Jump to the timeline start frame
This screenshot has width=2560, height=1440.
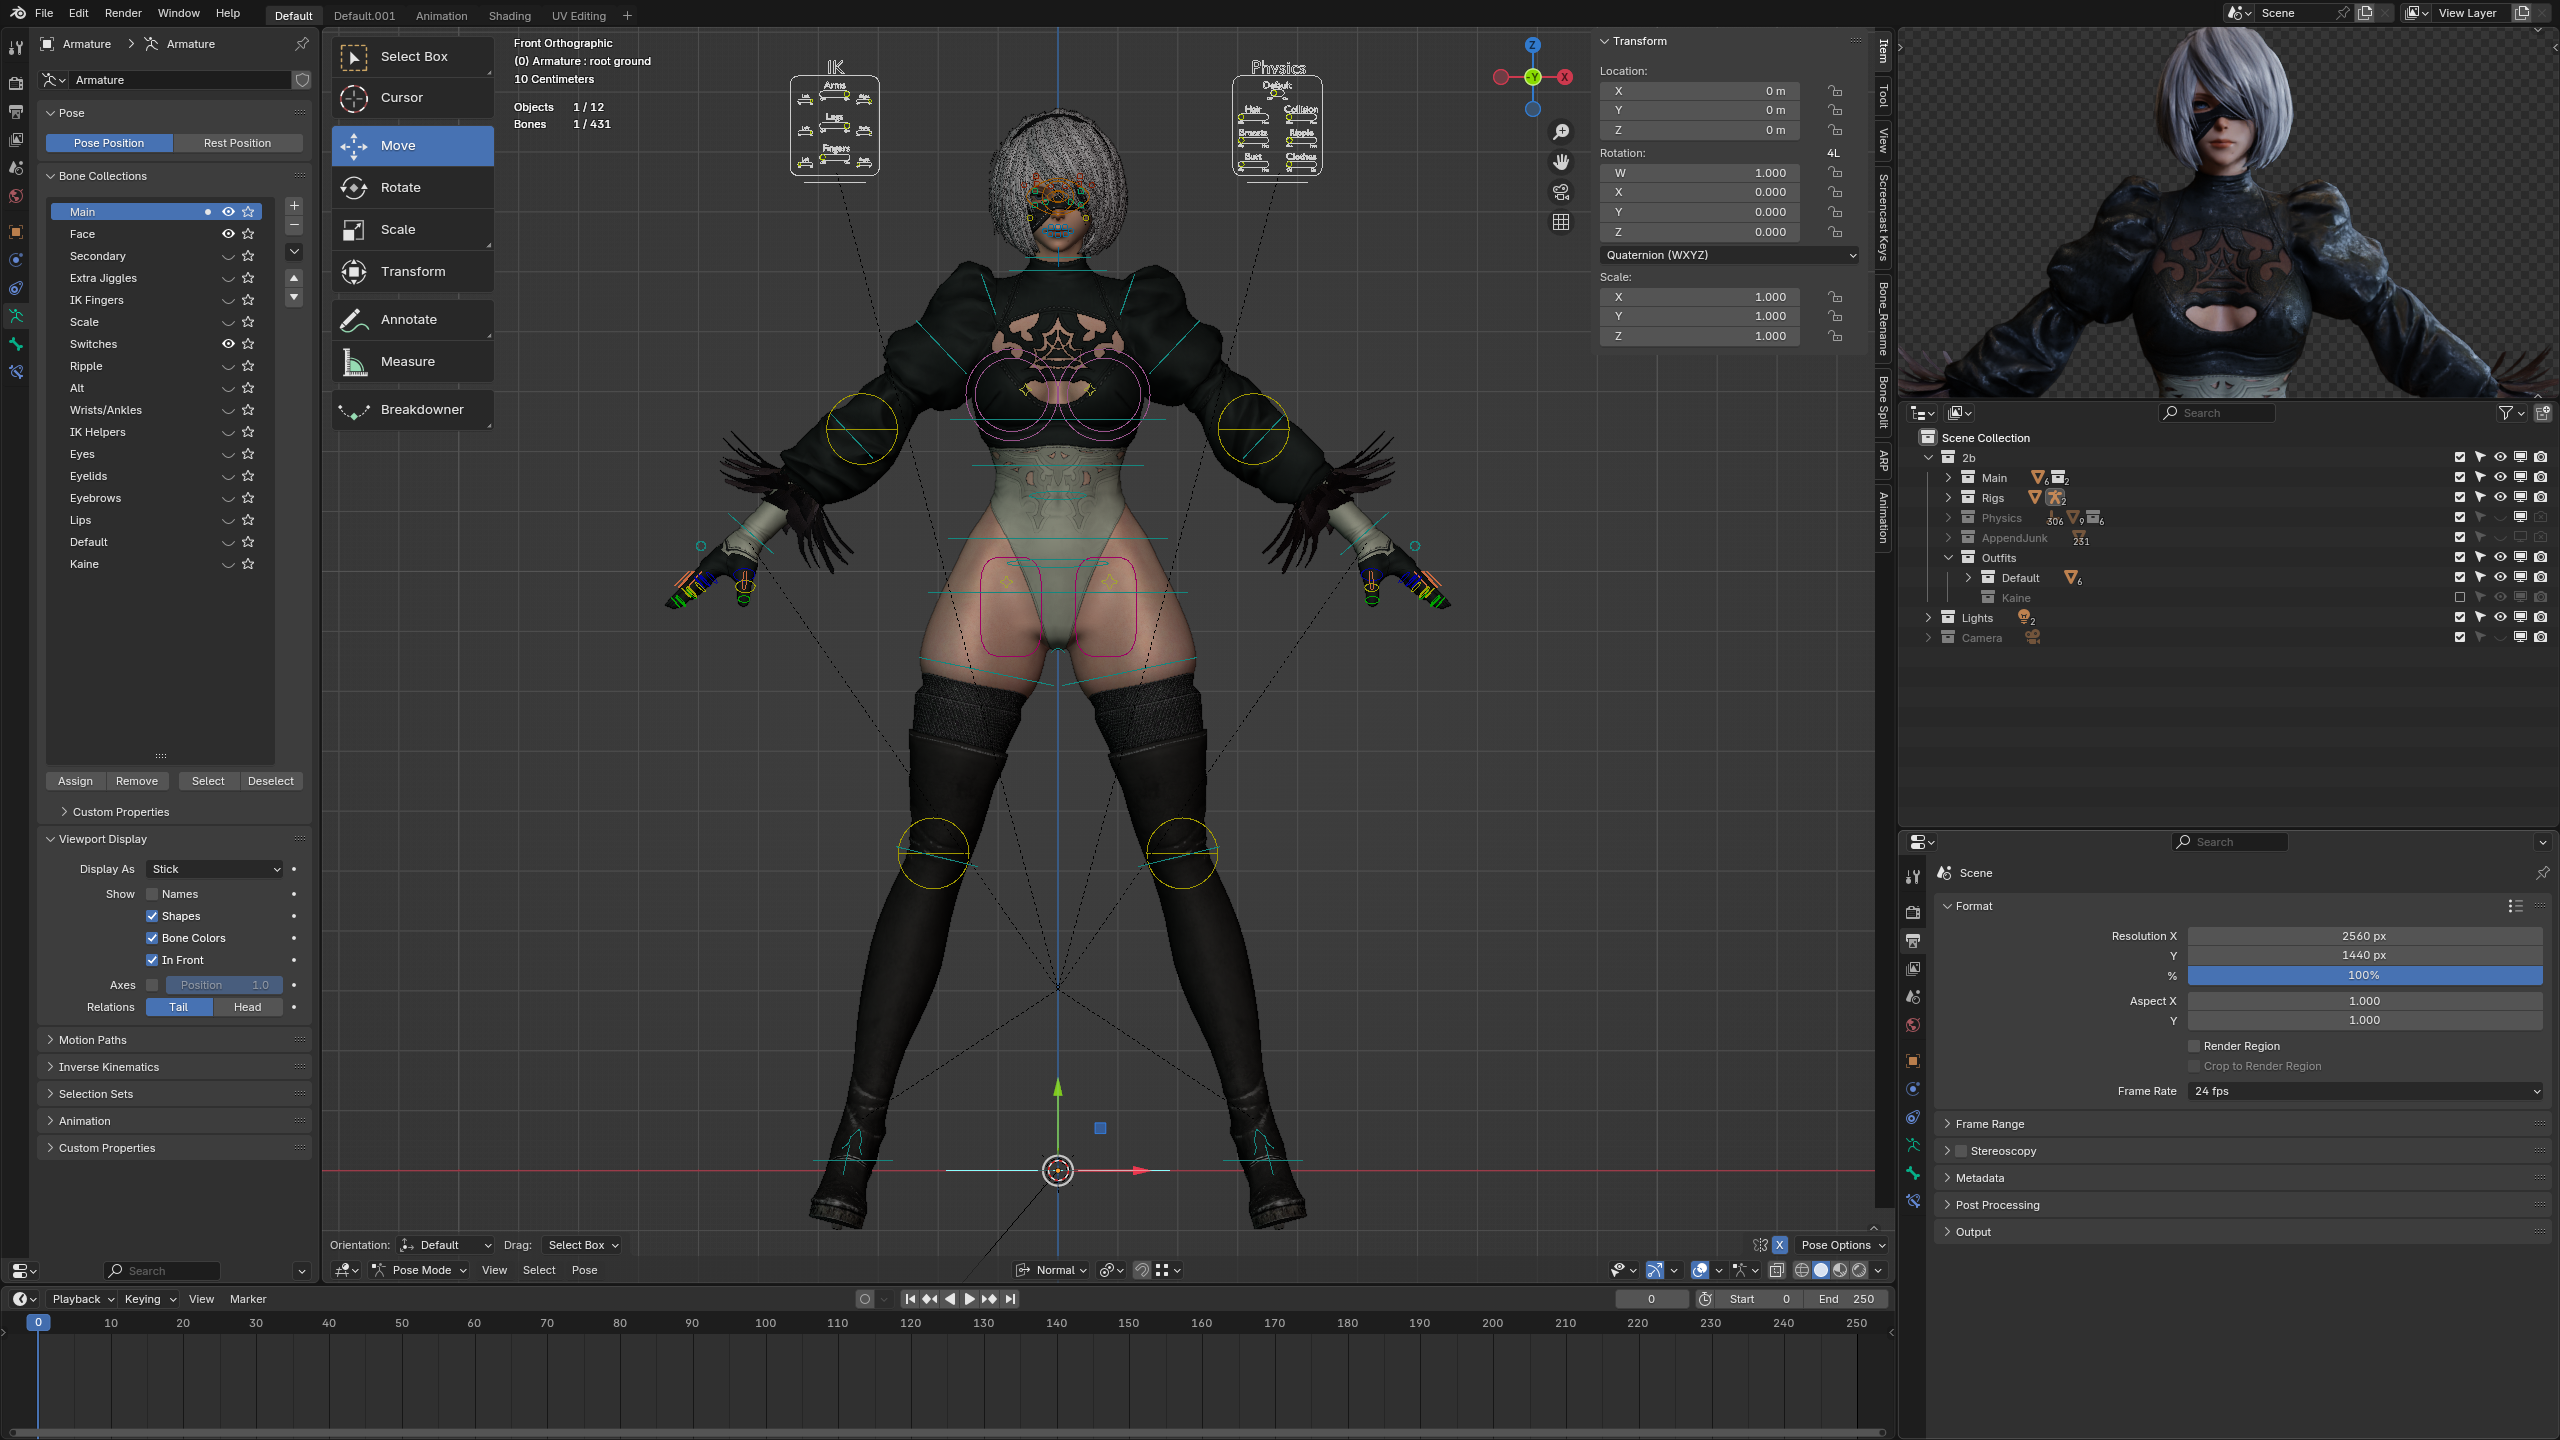910,1299
